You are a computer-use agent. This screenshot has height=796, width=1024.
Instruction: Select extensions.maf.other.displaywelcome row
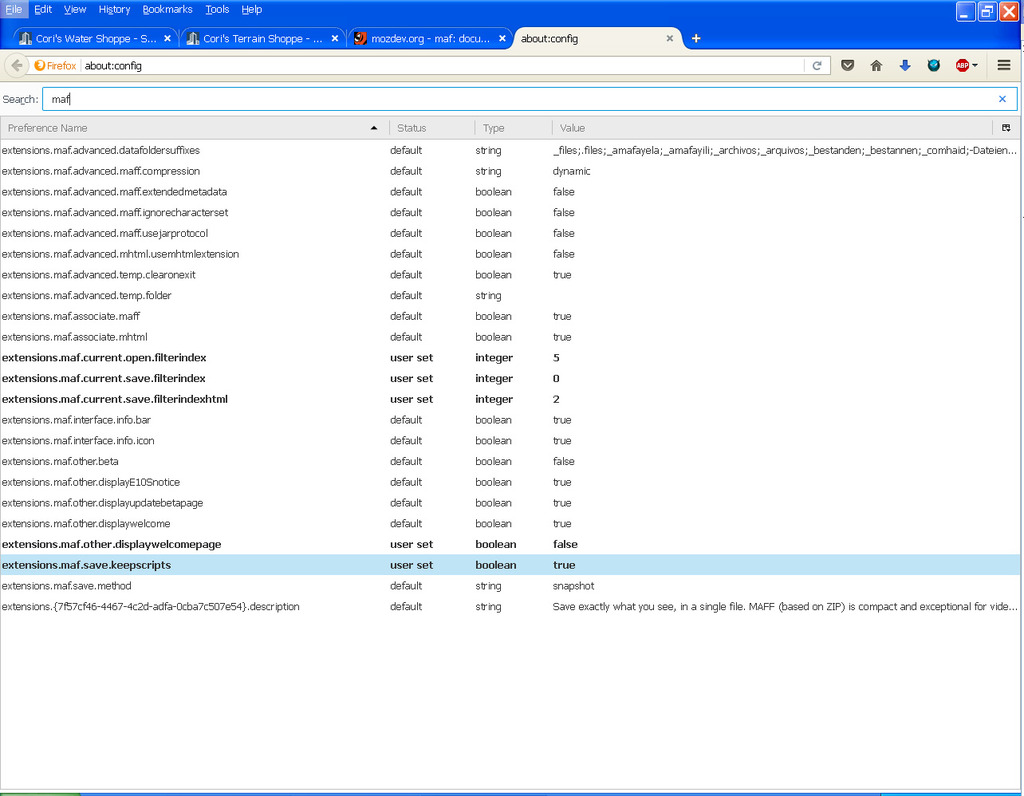click(x=510, y=524)
